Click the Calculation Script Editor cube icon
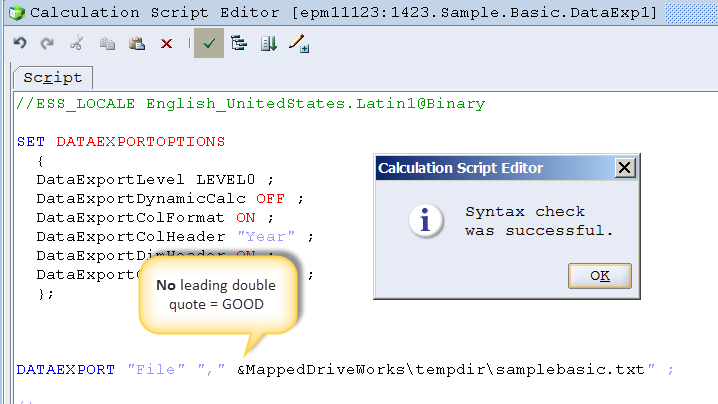 click(x=16, y=12)
